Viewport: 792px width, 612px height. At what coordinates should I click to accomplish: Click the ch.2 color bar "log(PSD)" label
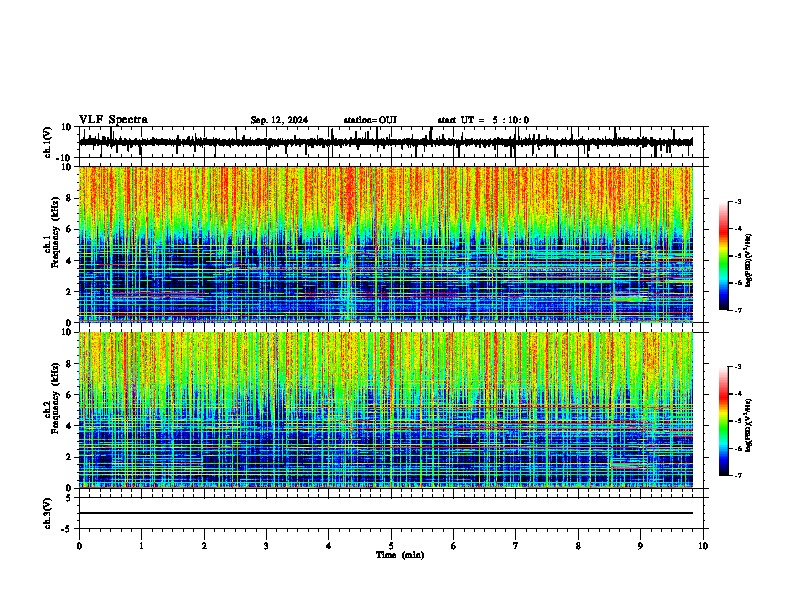point(748,425)
